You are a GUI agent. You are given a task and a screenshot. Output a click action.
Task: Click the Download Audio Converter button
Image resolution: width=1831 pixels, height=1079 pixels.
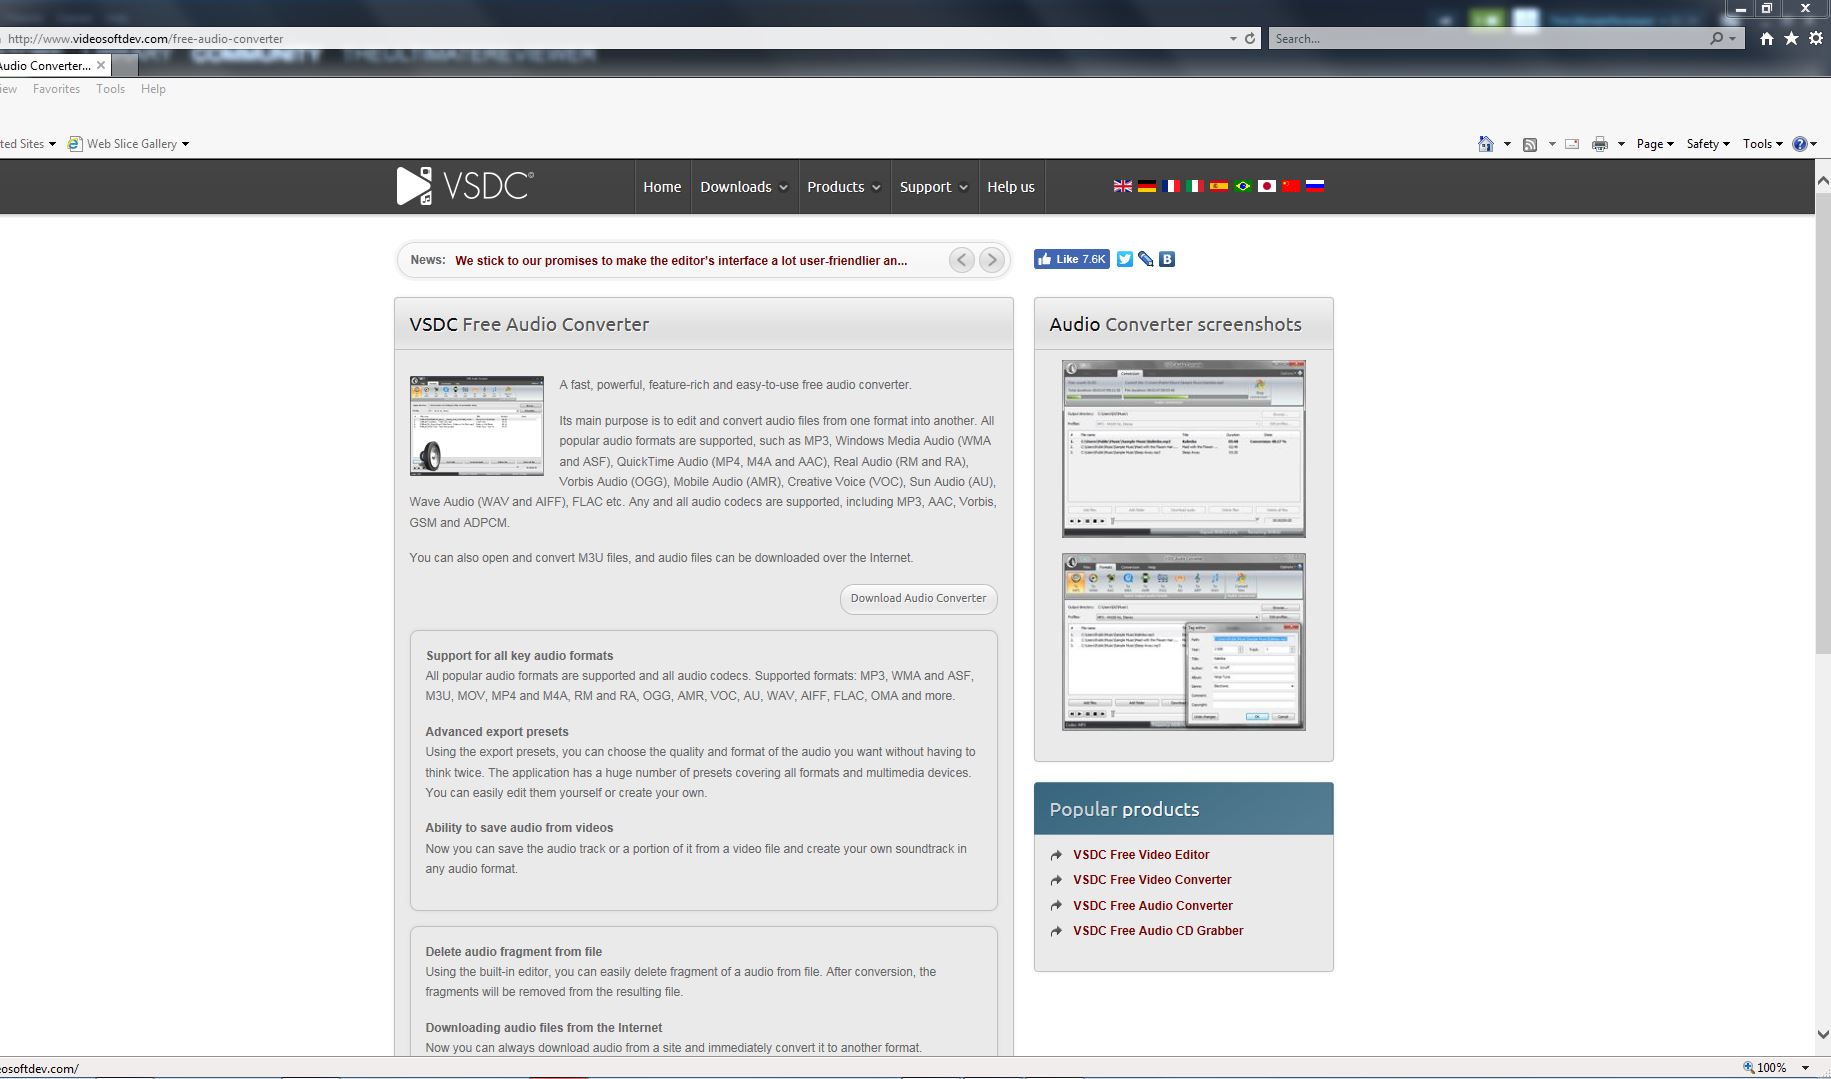pyautogui.click(x=918, y=598)
